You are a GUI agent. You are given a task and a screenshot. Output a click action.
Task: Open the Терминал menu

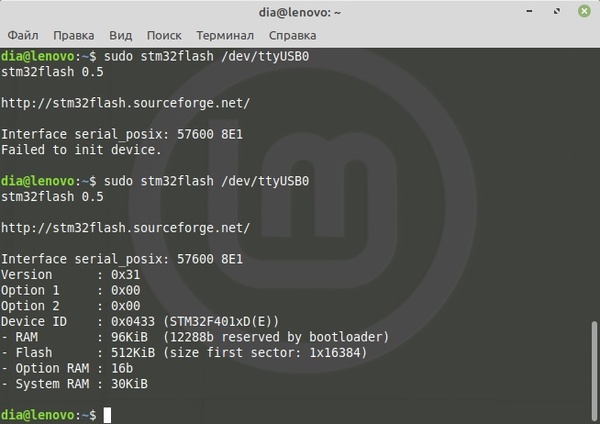click(224, 34)
